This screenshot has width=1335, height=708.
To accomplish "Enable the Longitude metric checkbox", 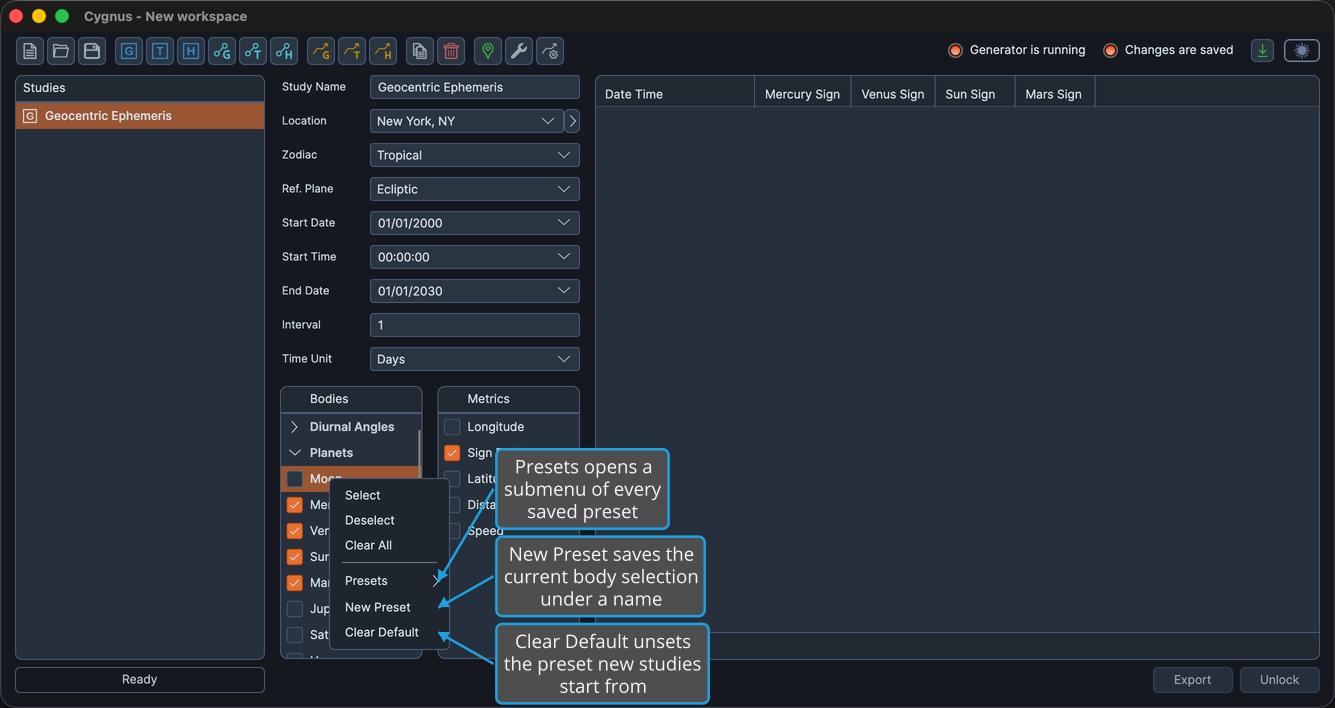I will pyautogui.click(x=452, y=427).
